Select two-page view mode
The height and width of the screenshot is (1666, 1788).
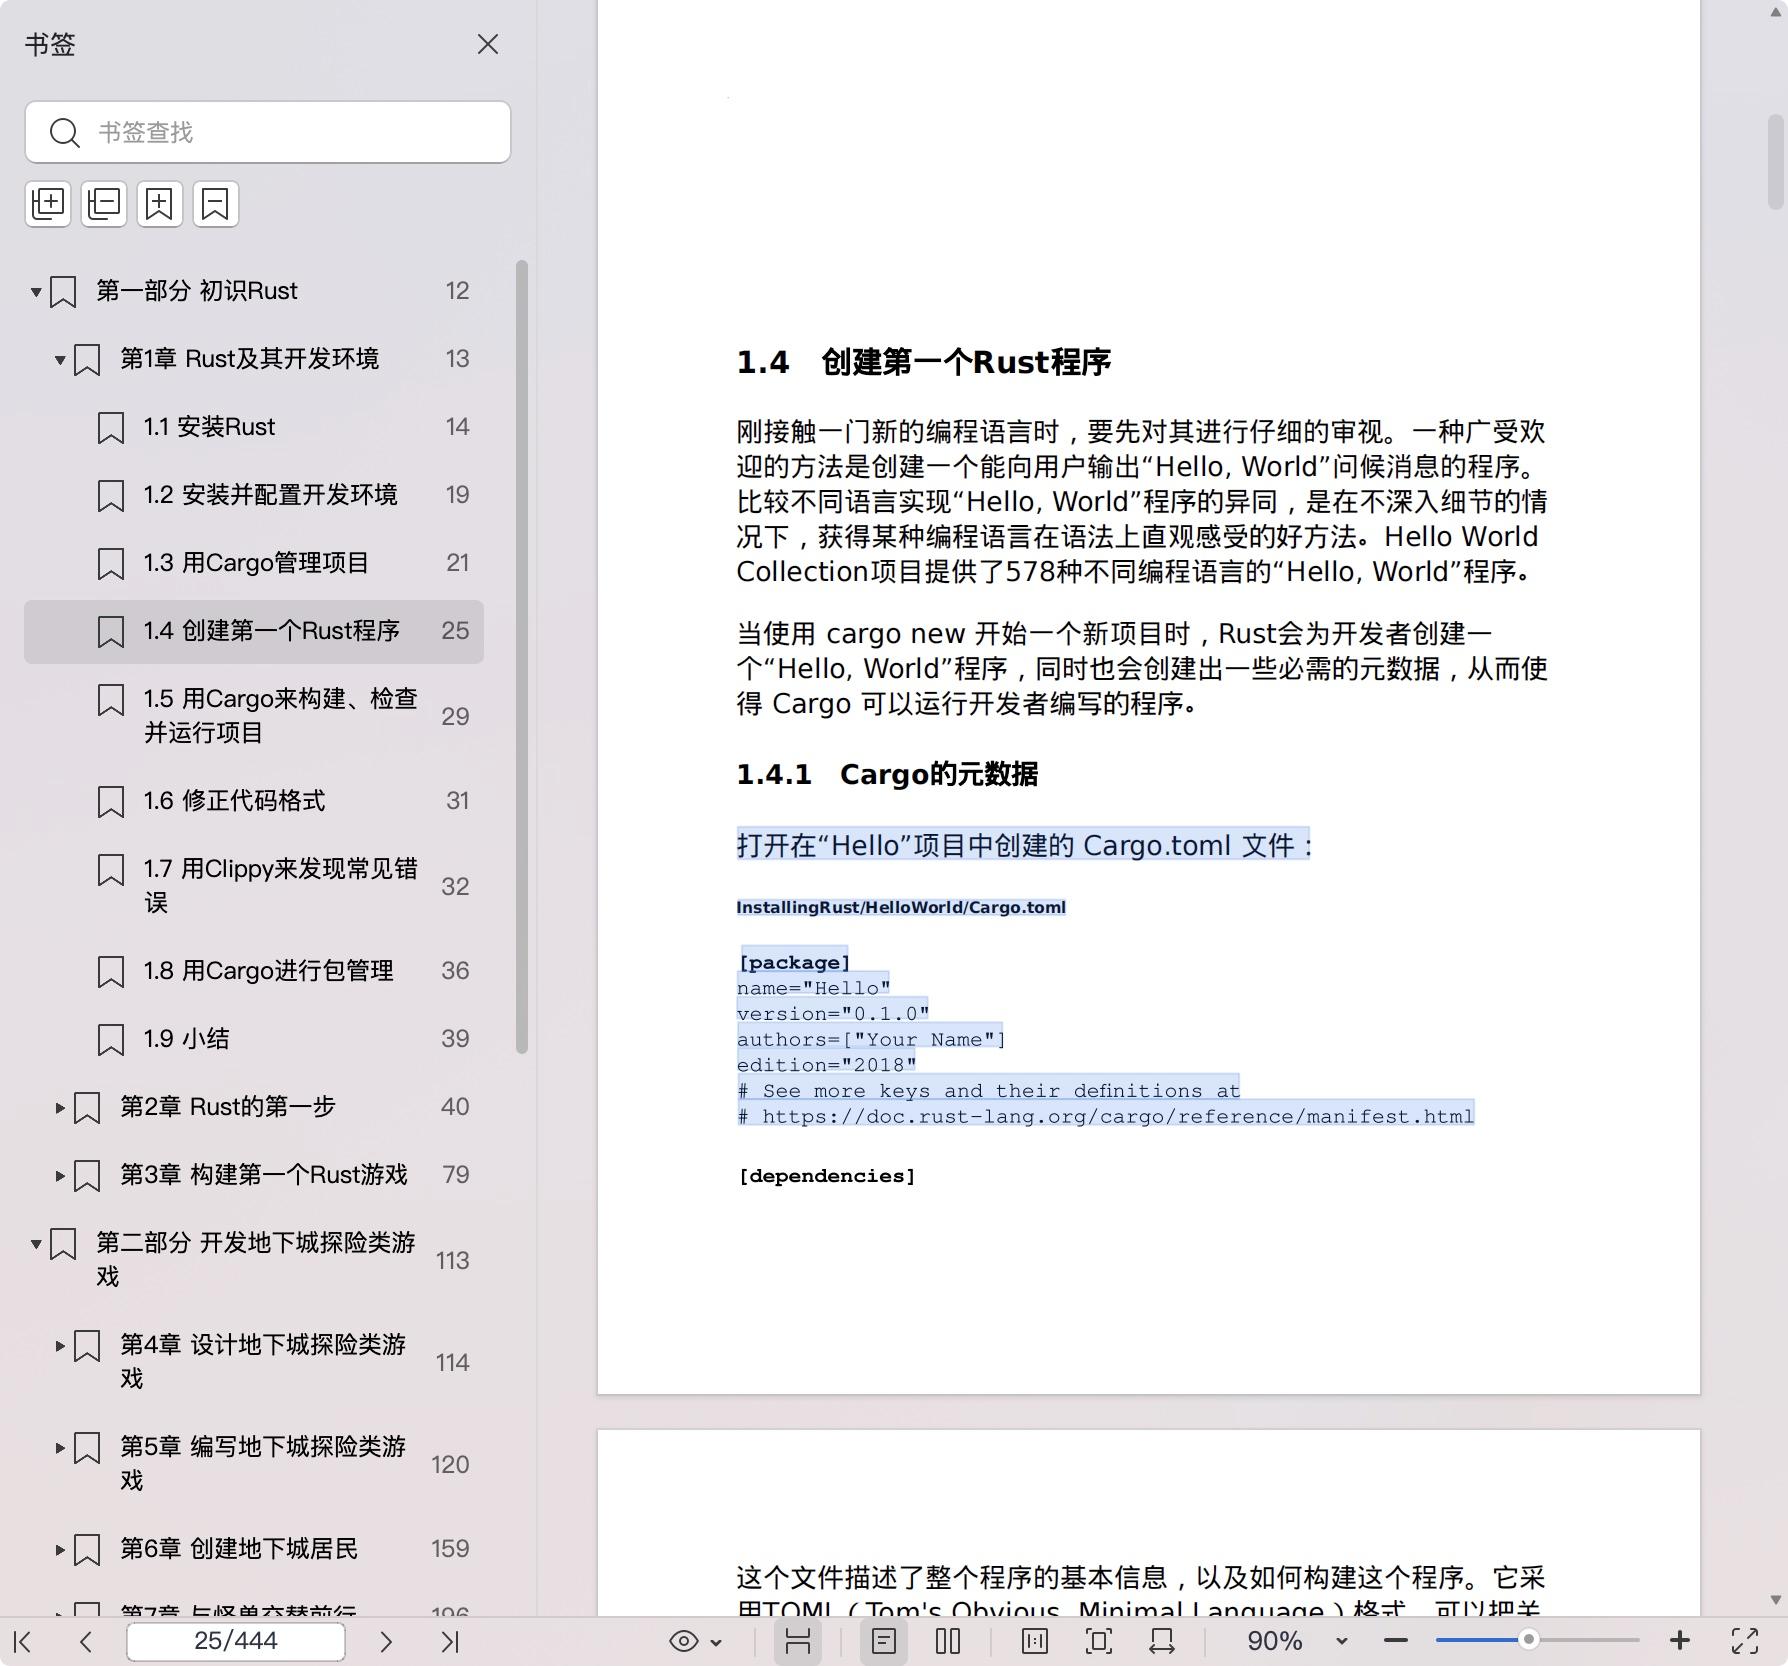pos(948,1641)
